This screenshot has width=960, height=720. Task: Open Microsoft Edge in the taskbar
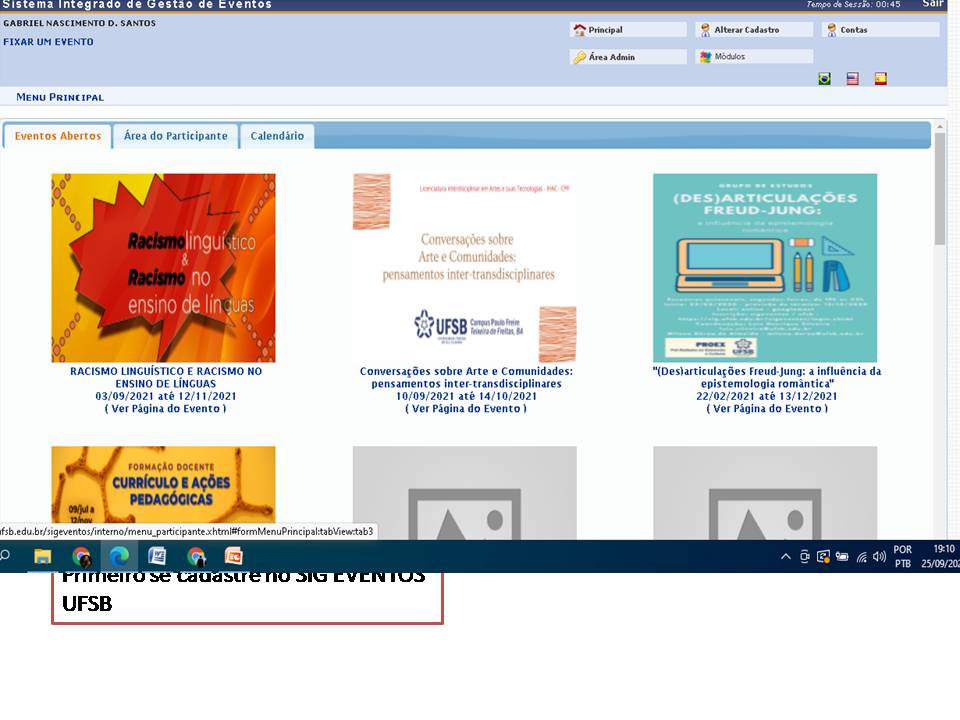tap(119, 556)
